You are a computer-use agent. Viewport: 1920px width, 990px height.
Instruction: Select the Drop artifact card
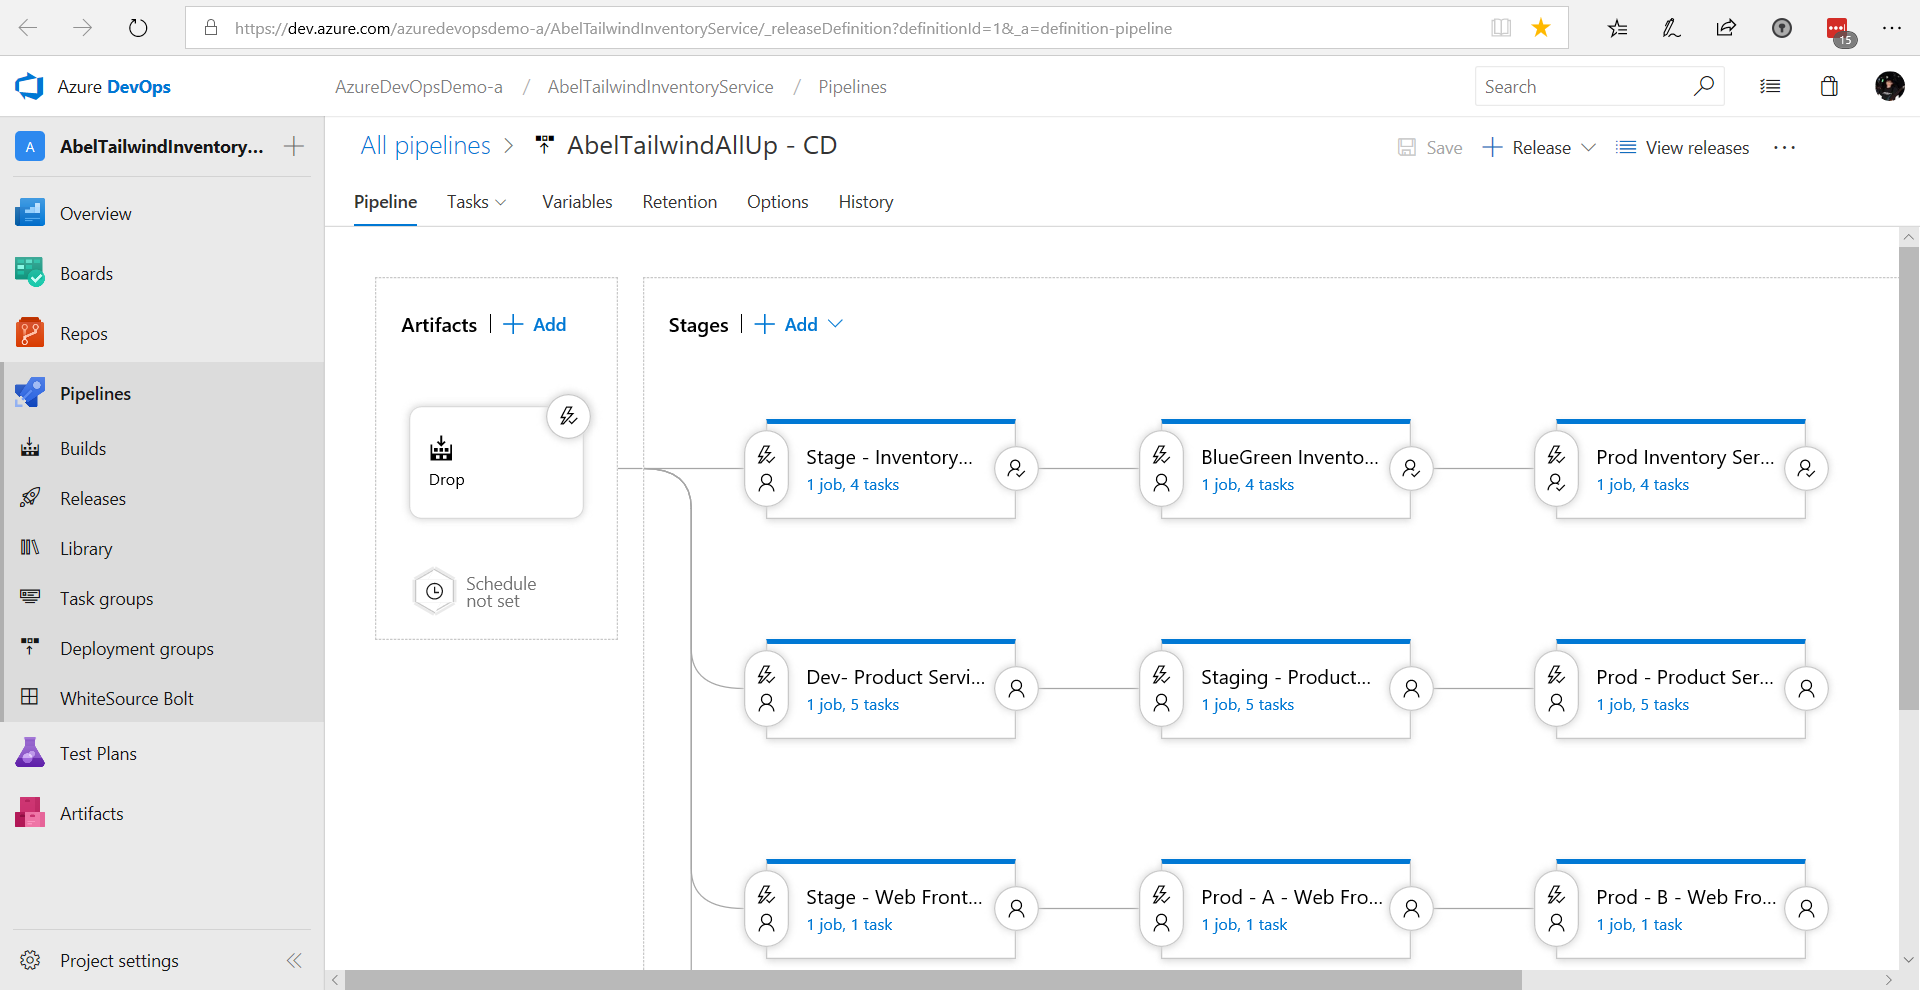point(496,462)
